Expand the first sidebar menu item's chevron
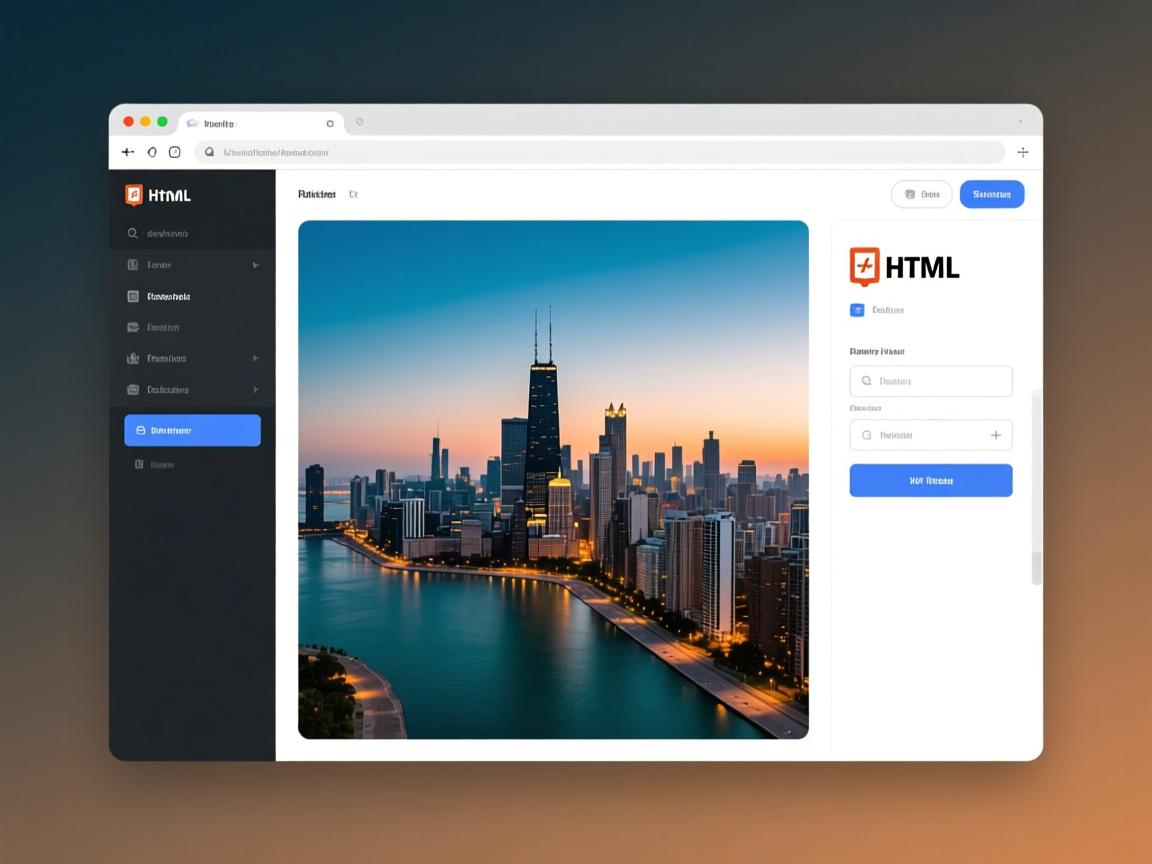 [255, 265]
